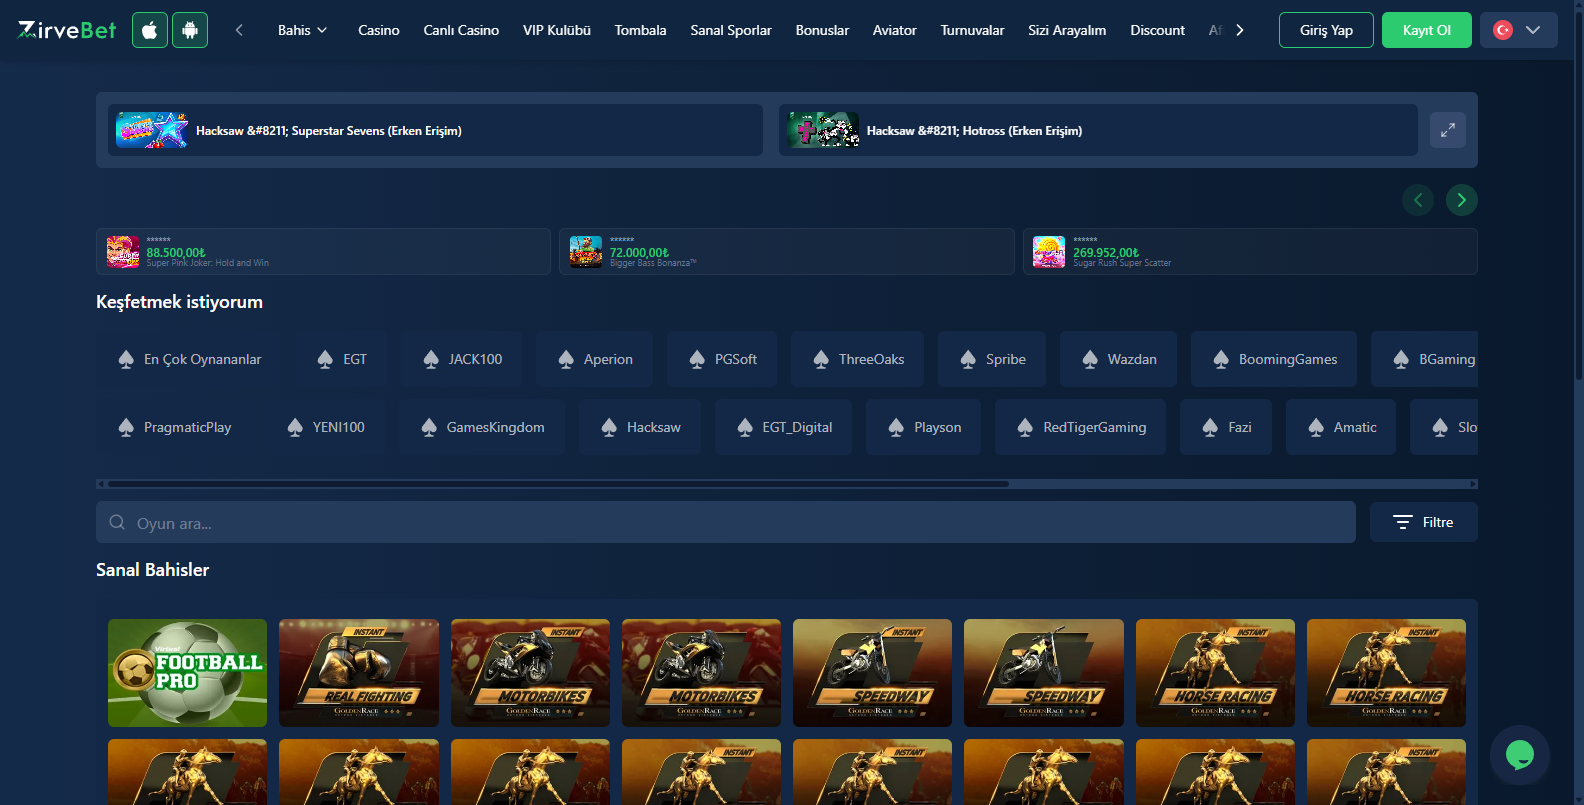The height and width of the screenshot is (805, 1584).
Task: Choose Playson provider
Action: [924, 427]
